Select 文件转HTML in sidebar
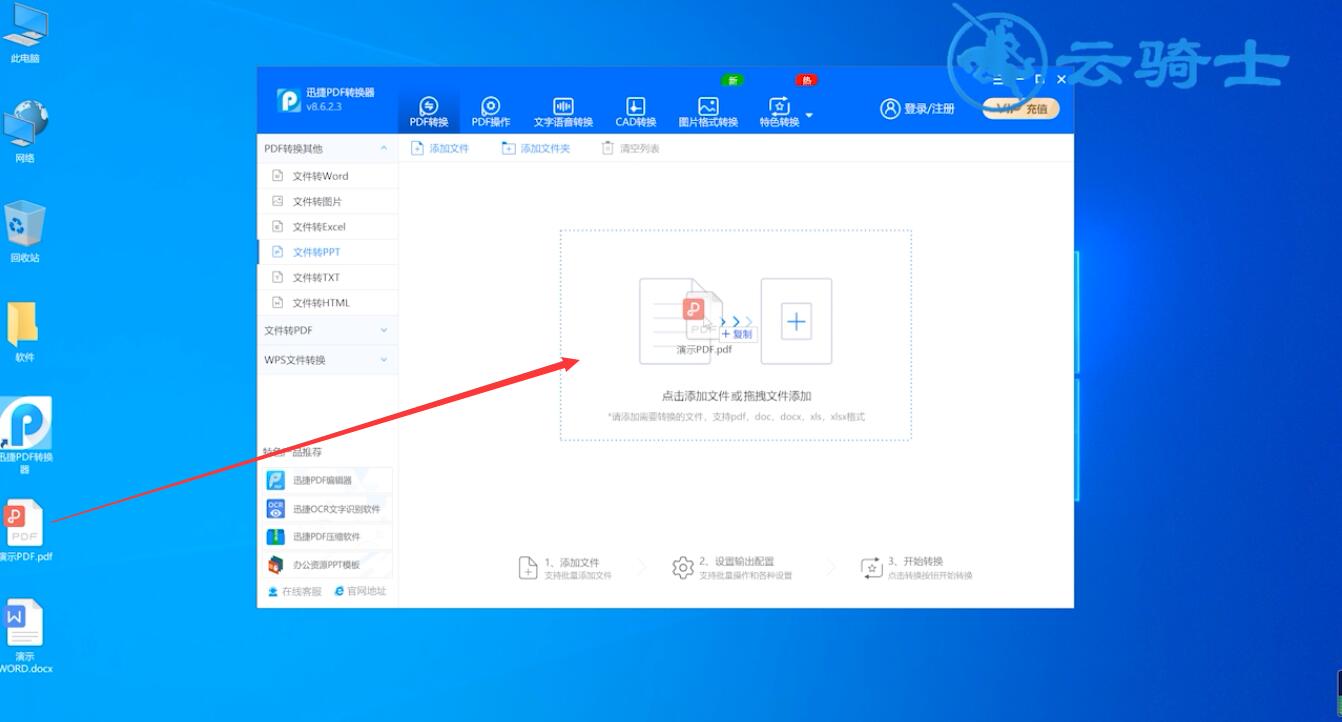The image size is (1342, 722). pyautogui.click(x=327, y=302)
